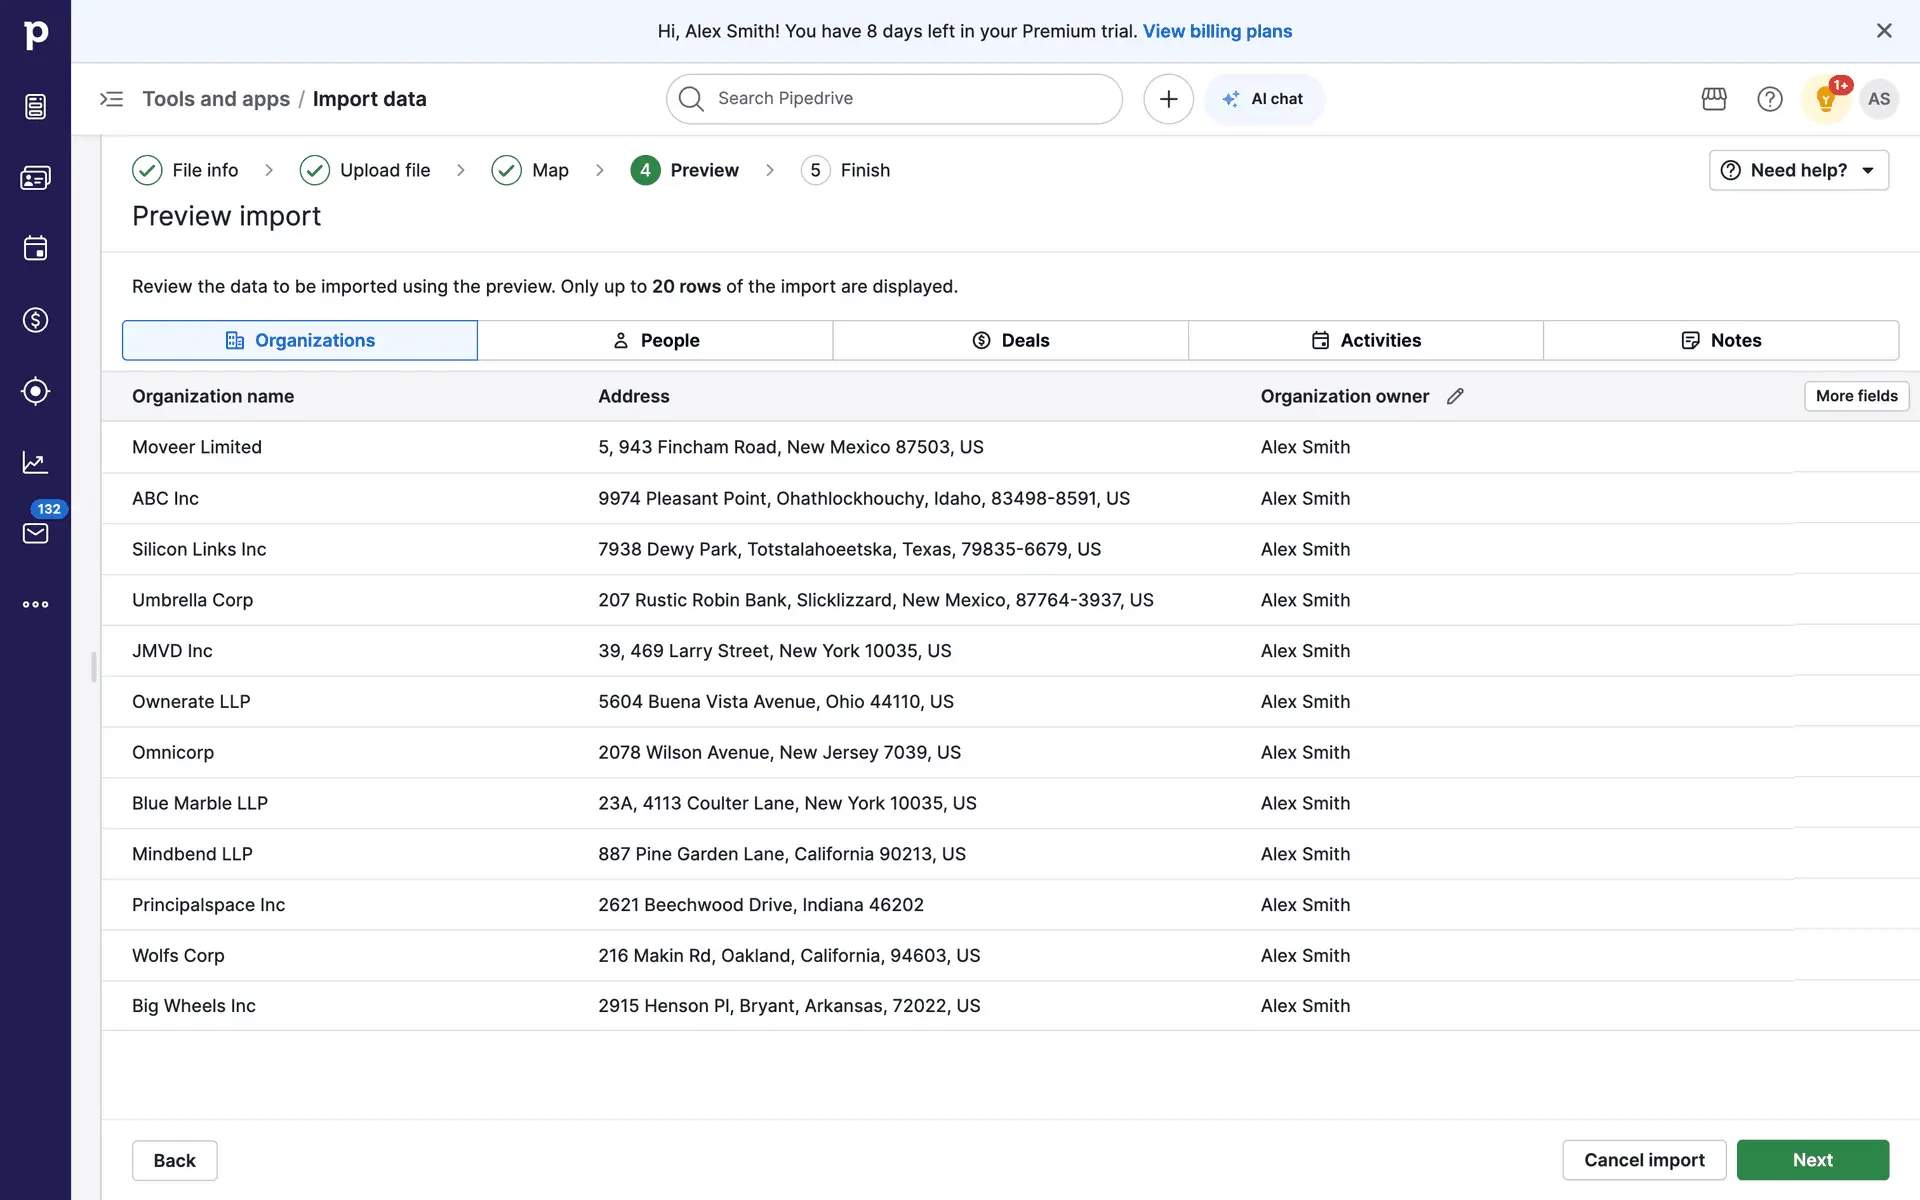Image resolution: width=1920 pixels, height=1200 pixels.
Task: Click the quick add plus button
Action: point(1167,99)
